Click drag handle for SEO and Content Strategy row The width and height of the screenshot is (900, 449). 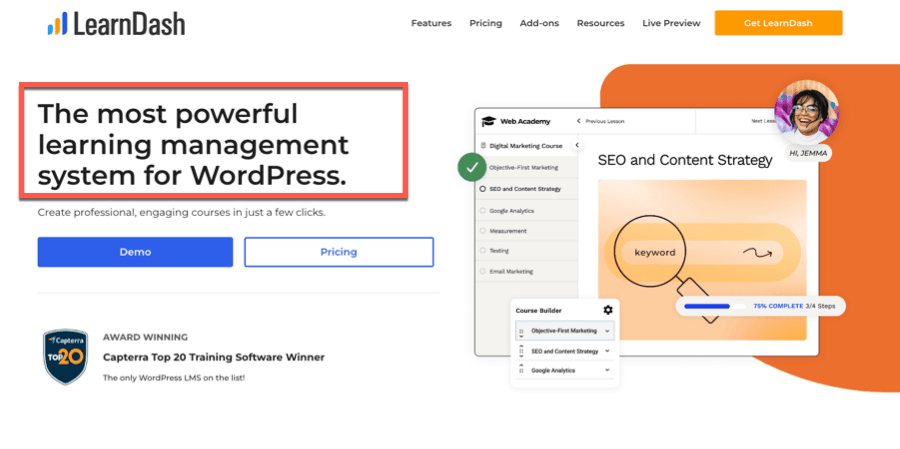tap(521, 352)
